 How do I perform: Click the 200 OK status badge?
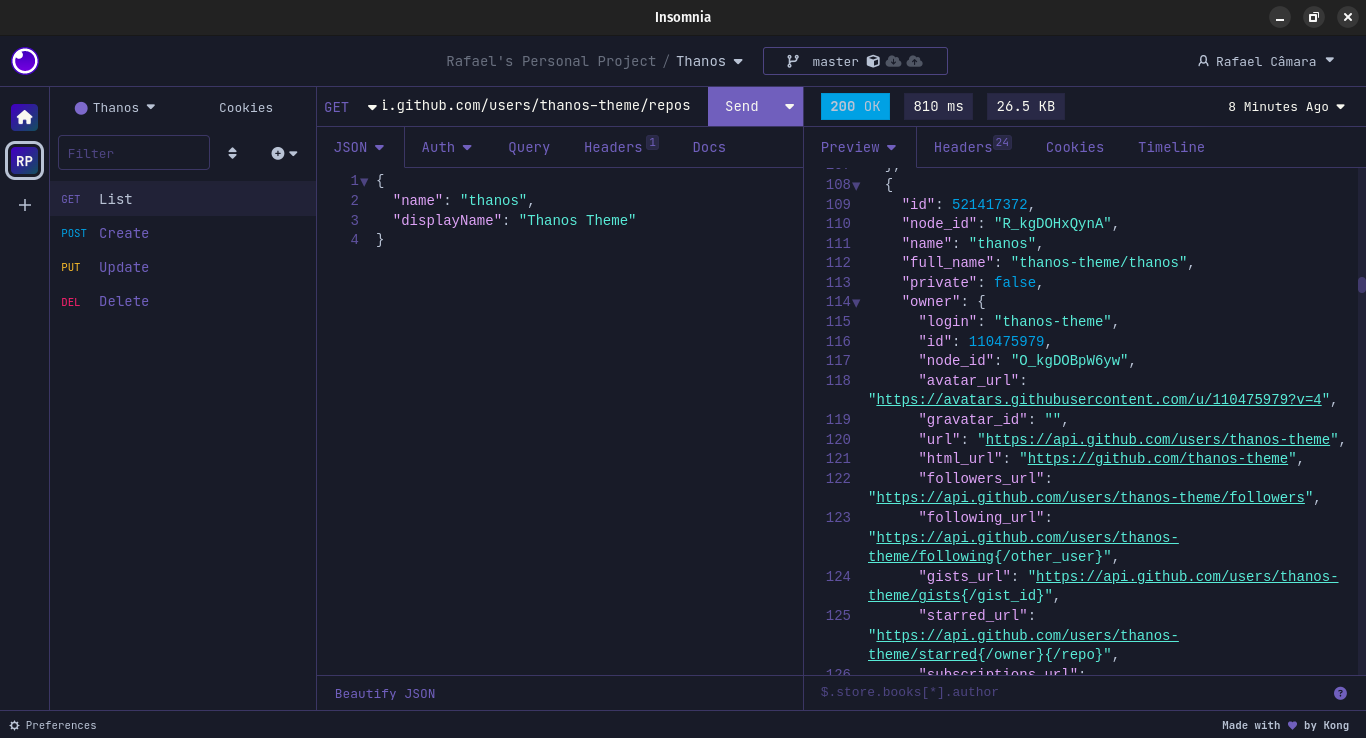(x=855, y=106)
